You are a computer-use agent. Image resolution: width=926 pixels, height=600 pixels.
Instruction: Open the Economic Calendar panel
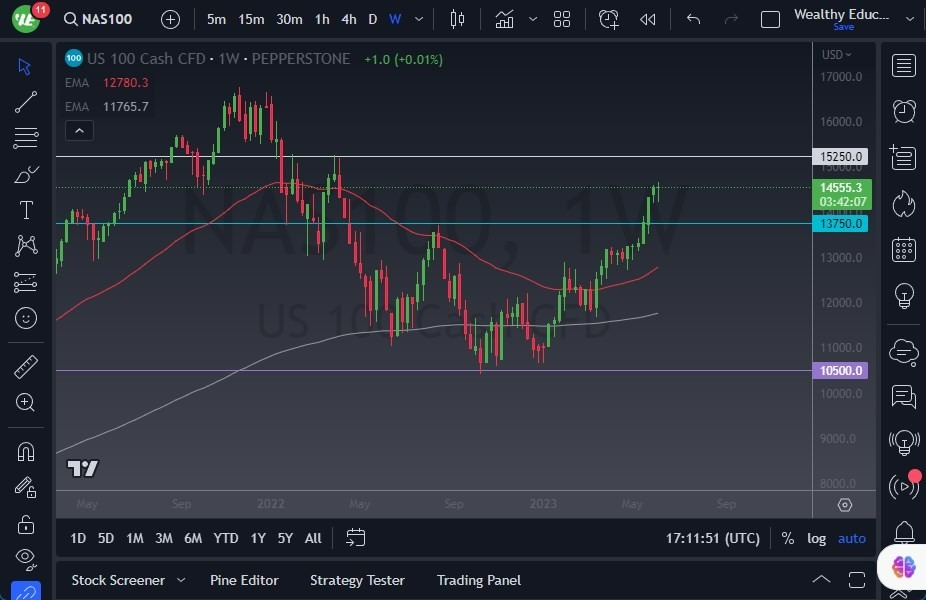(x=903, y=249)
